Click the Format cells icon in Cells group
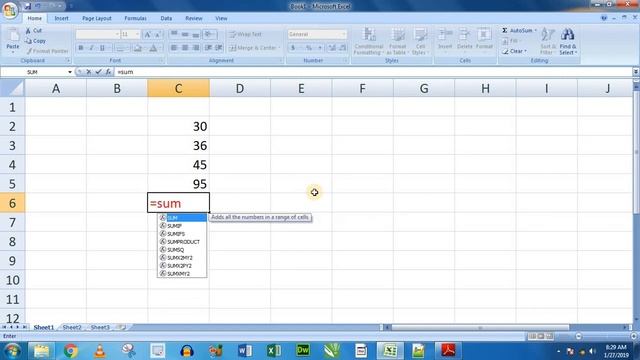The height and width of the screenshot is (360, 640). [x=484, y=35]
